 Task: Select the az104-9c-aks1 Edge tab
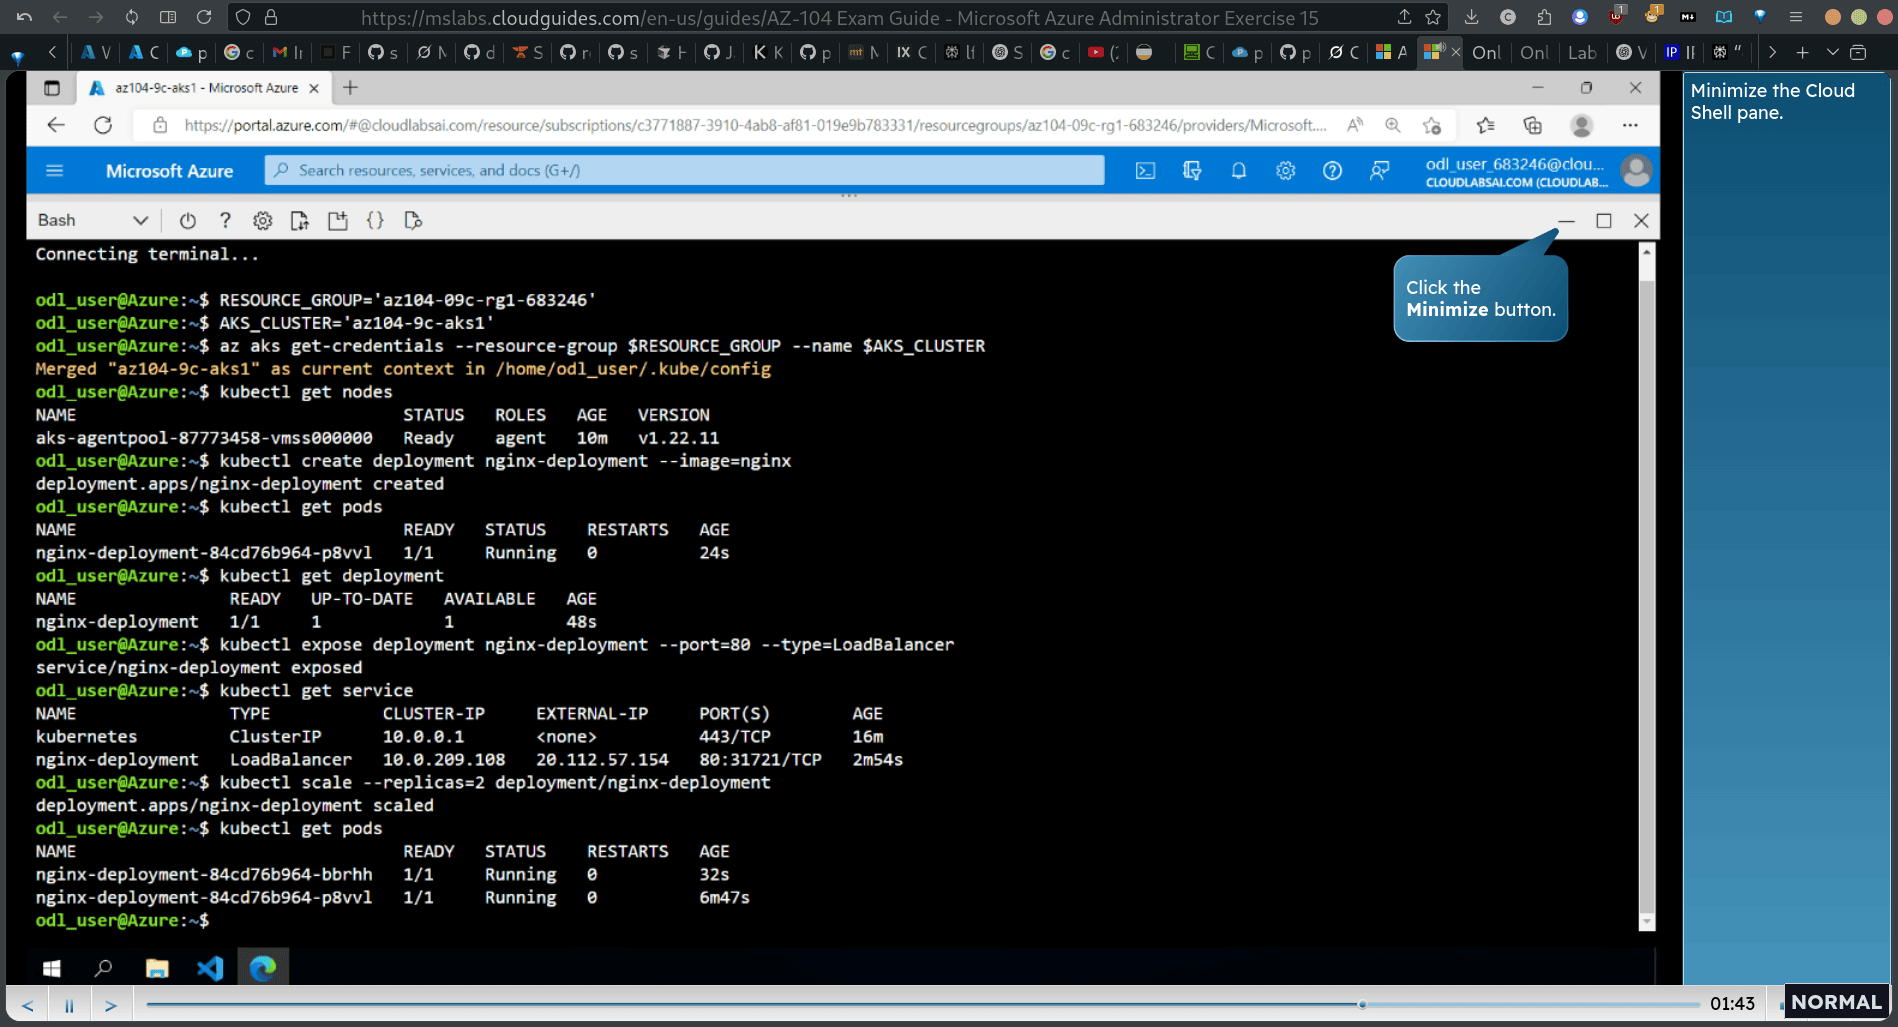pyautogui.click(x=205, y=88)
